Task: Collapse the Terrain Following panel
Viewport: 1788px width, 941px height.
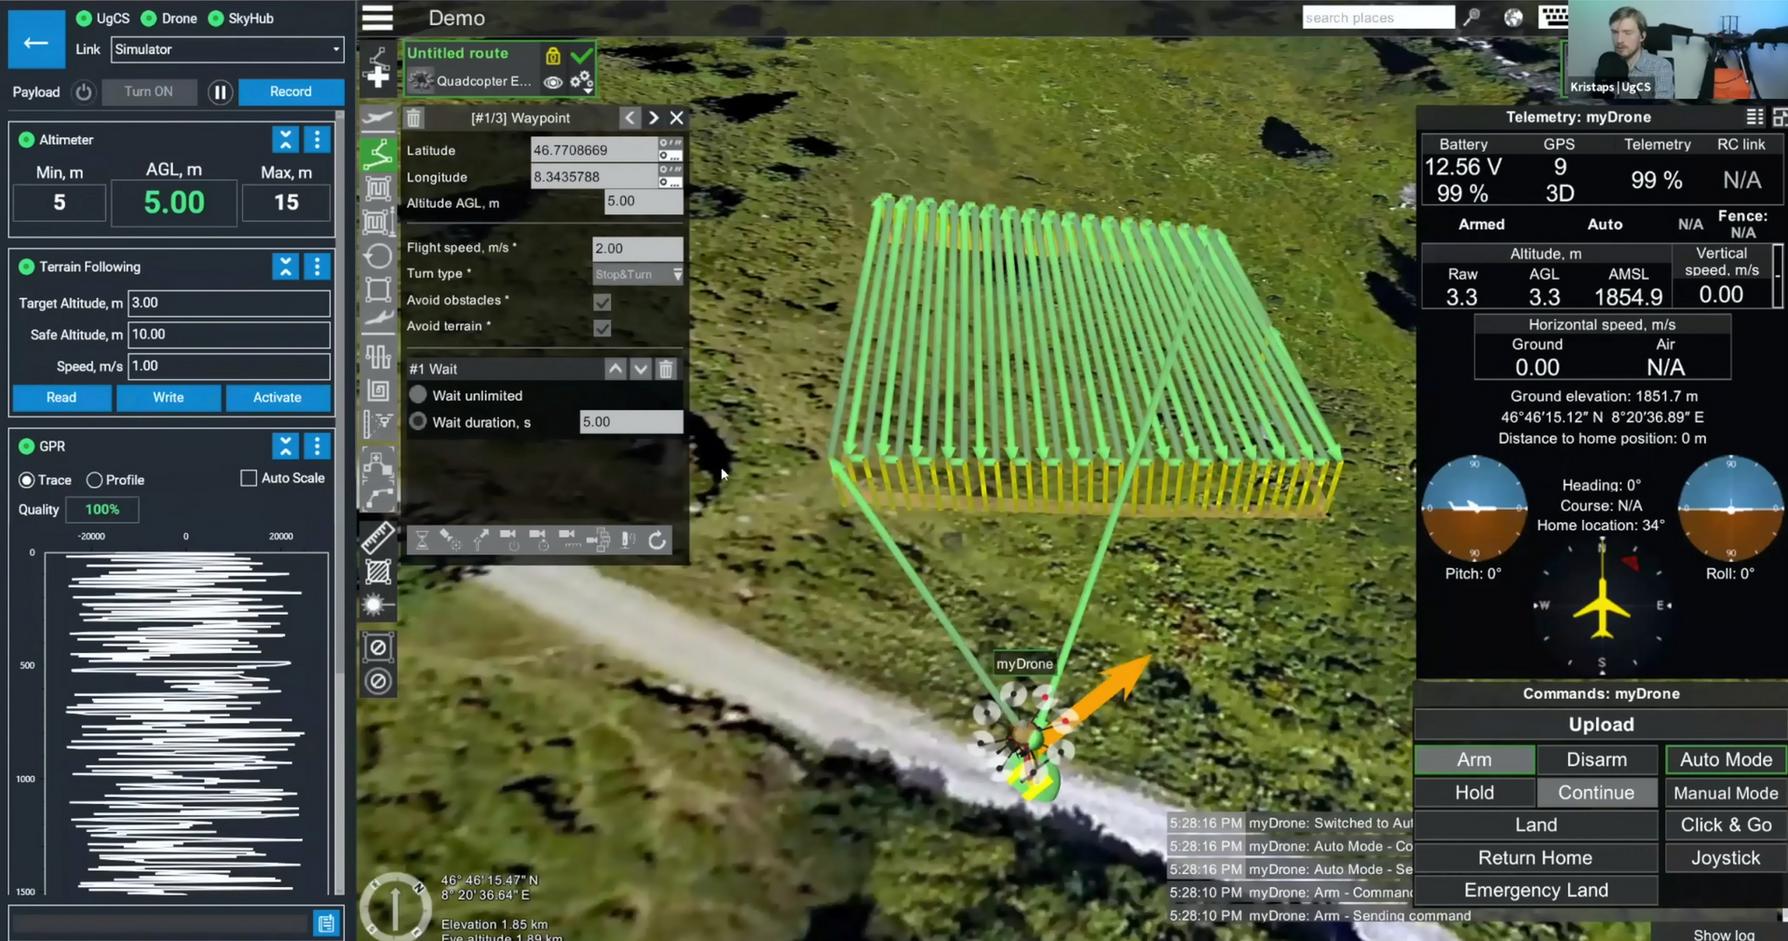Action: 286,267
